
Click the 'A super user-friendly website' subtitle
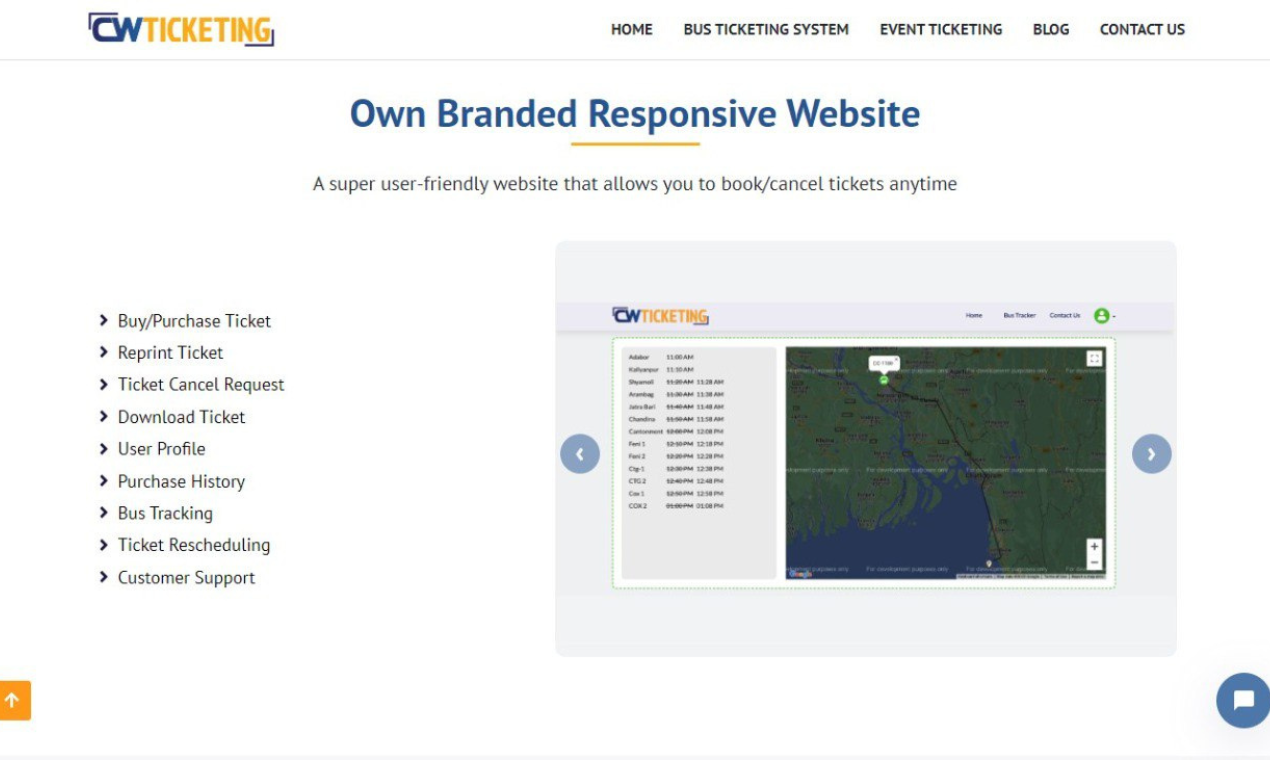pos(635,184)
